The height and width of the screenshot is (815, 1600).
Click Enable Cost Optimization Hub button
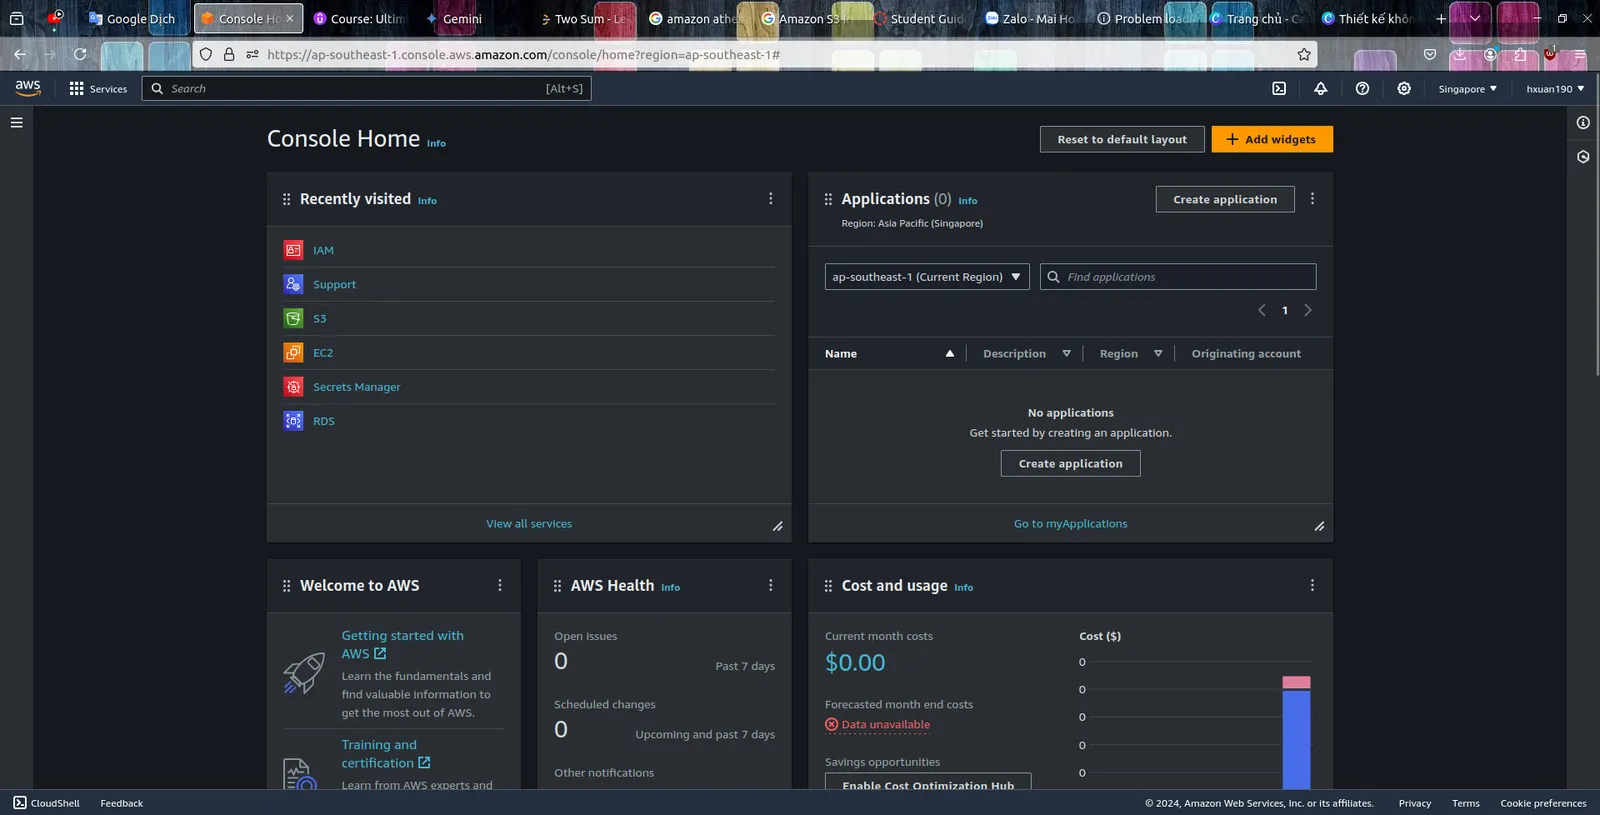click(x=928, y=783)
